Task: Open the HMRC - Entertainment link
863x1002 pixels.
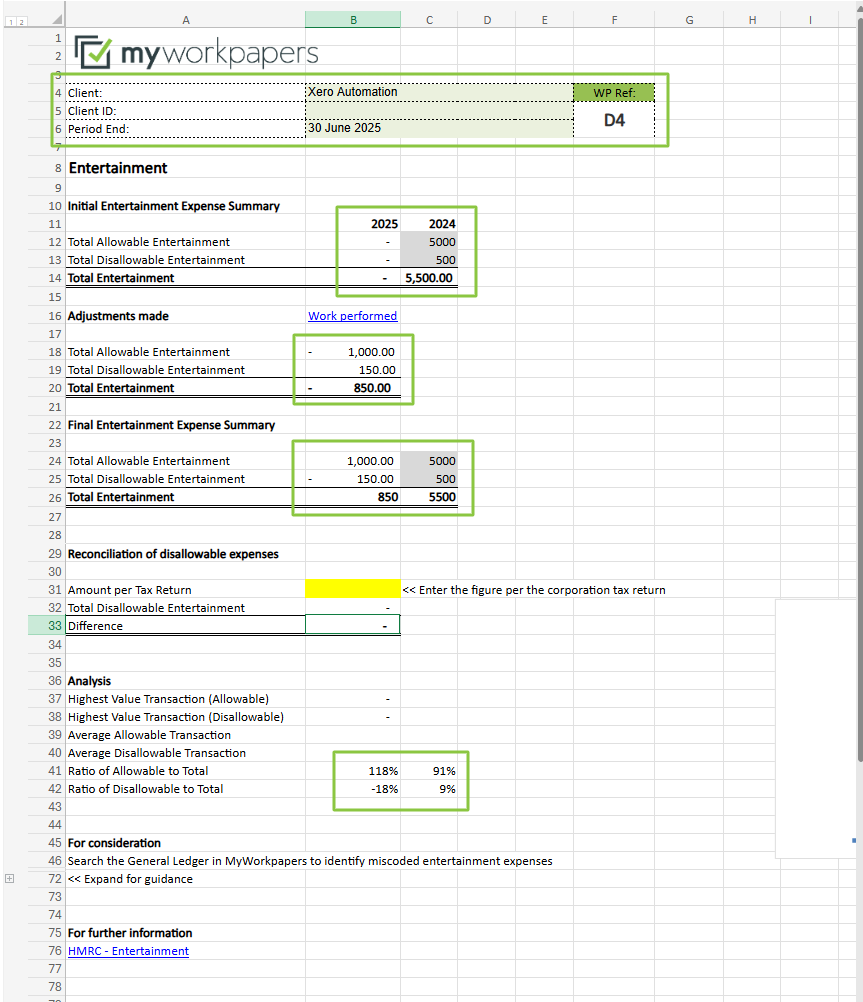Action: [x=128, y=951]
